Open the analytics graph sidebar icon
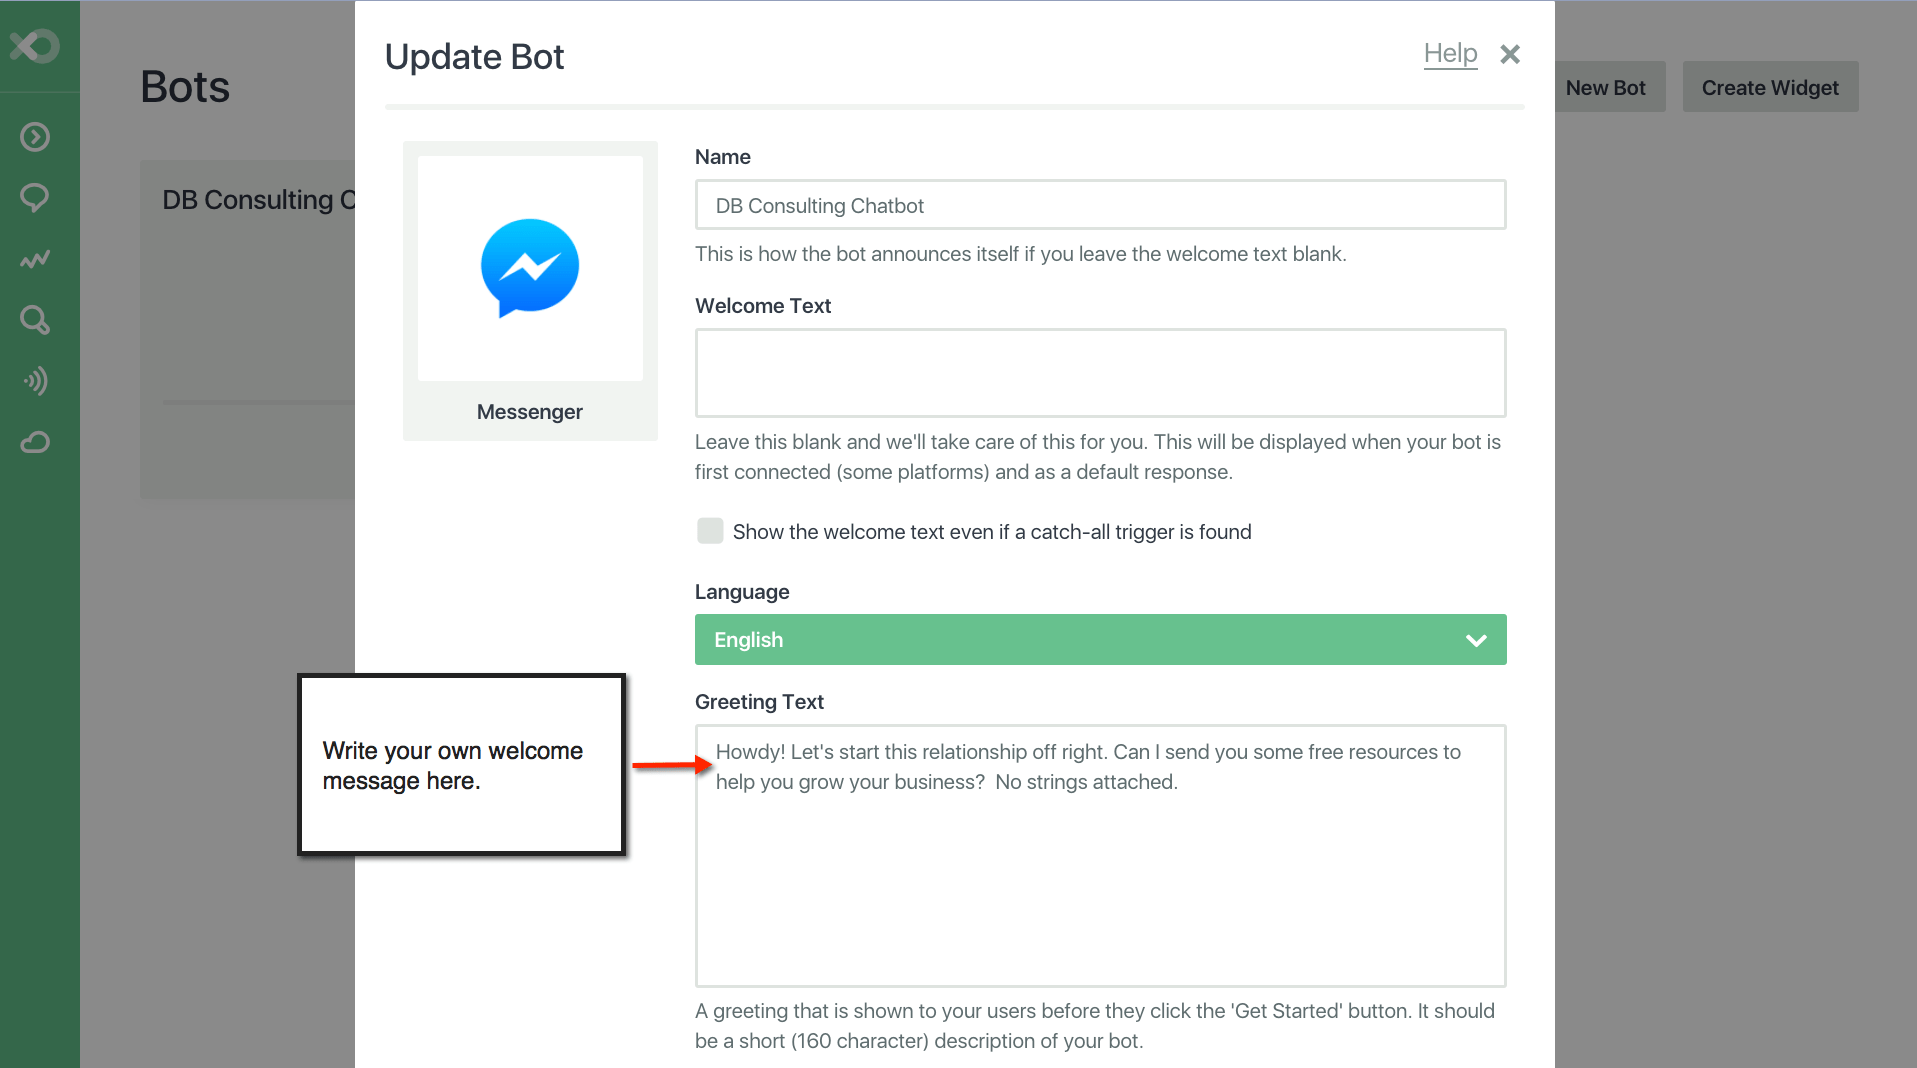This screenshot has width=1917, height=1068. pyautogui.click(x=35, y=260)
